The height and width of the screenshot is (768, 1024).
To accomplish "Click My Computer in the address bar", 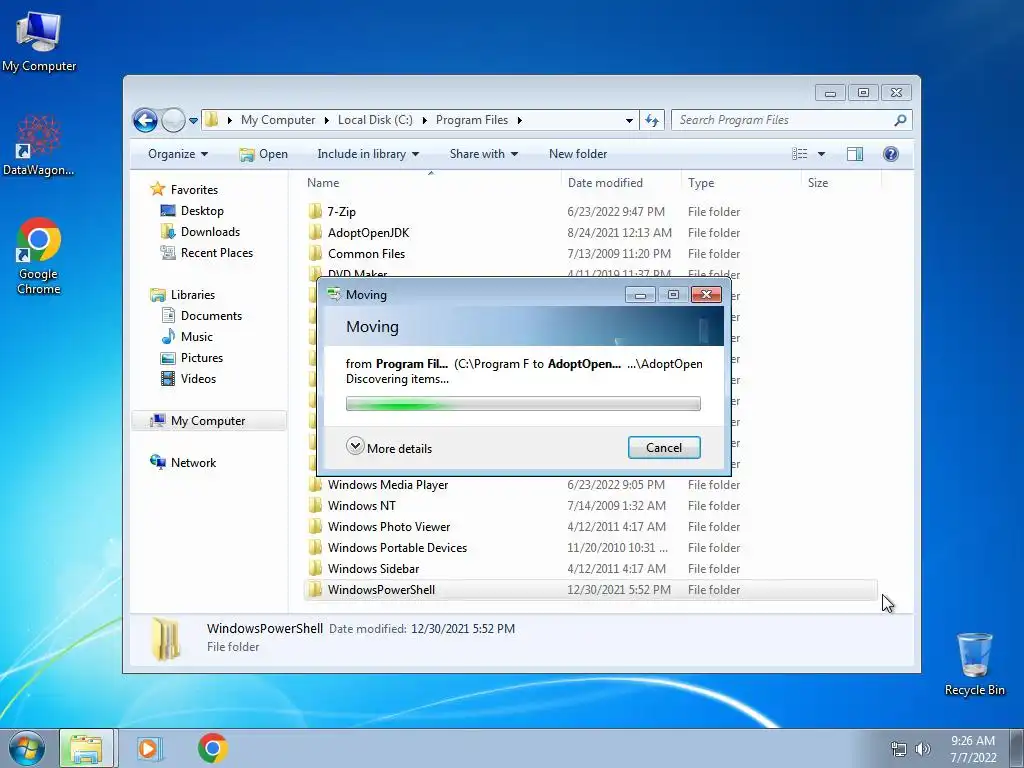I will (x=278, y=120).
